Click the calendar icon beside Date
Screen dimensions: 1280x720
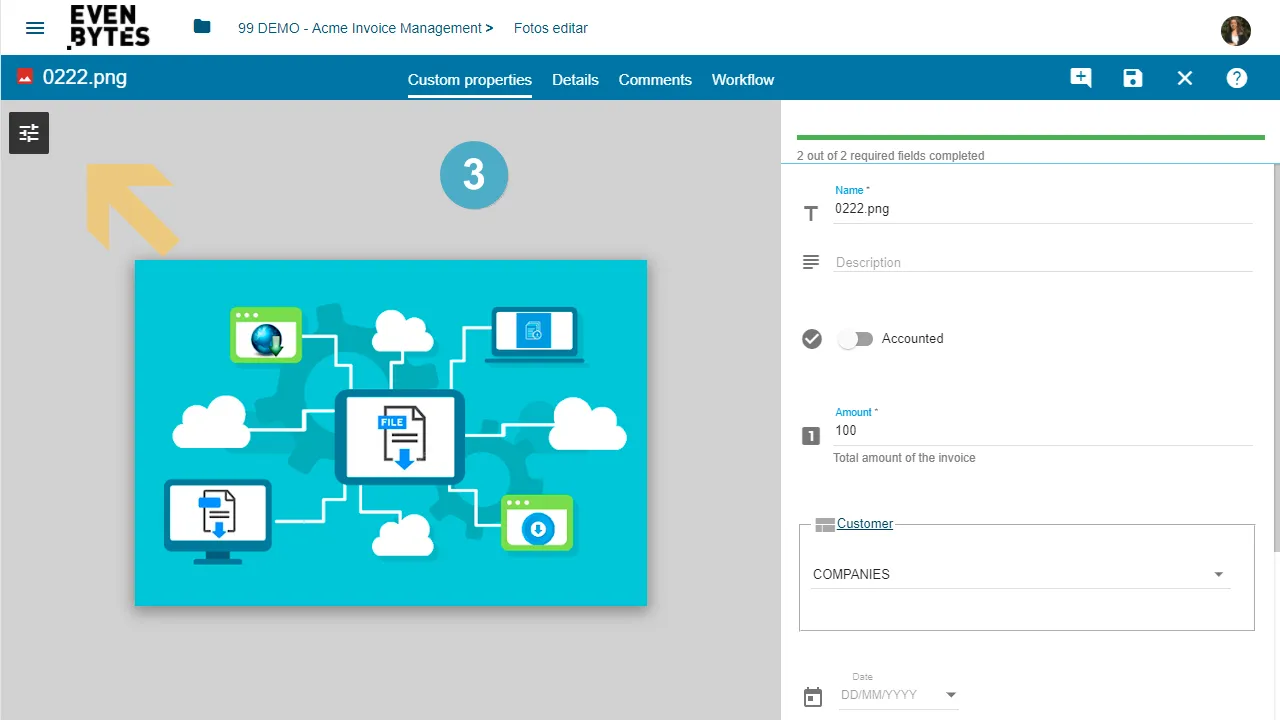[813, 697]
